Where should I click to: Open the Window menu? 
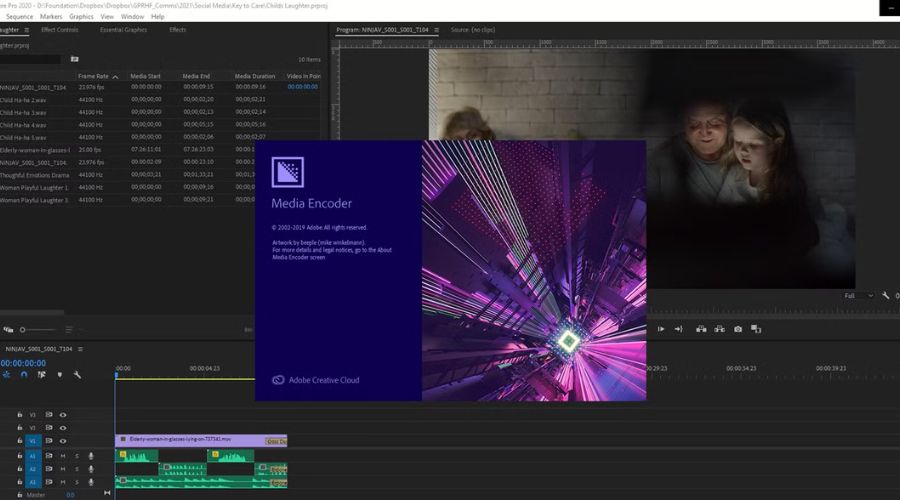pos(133,17)
